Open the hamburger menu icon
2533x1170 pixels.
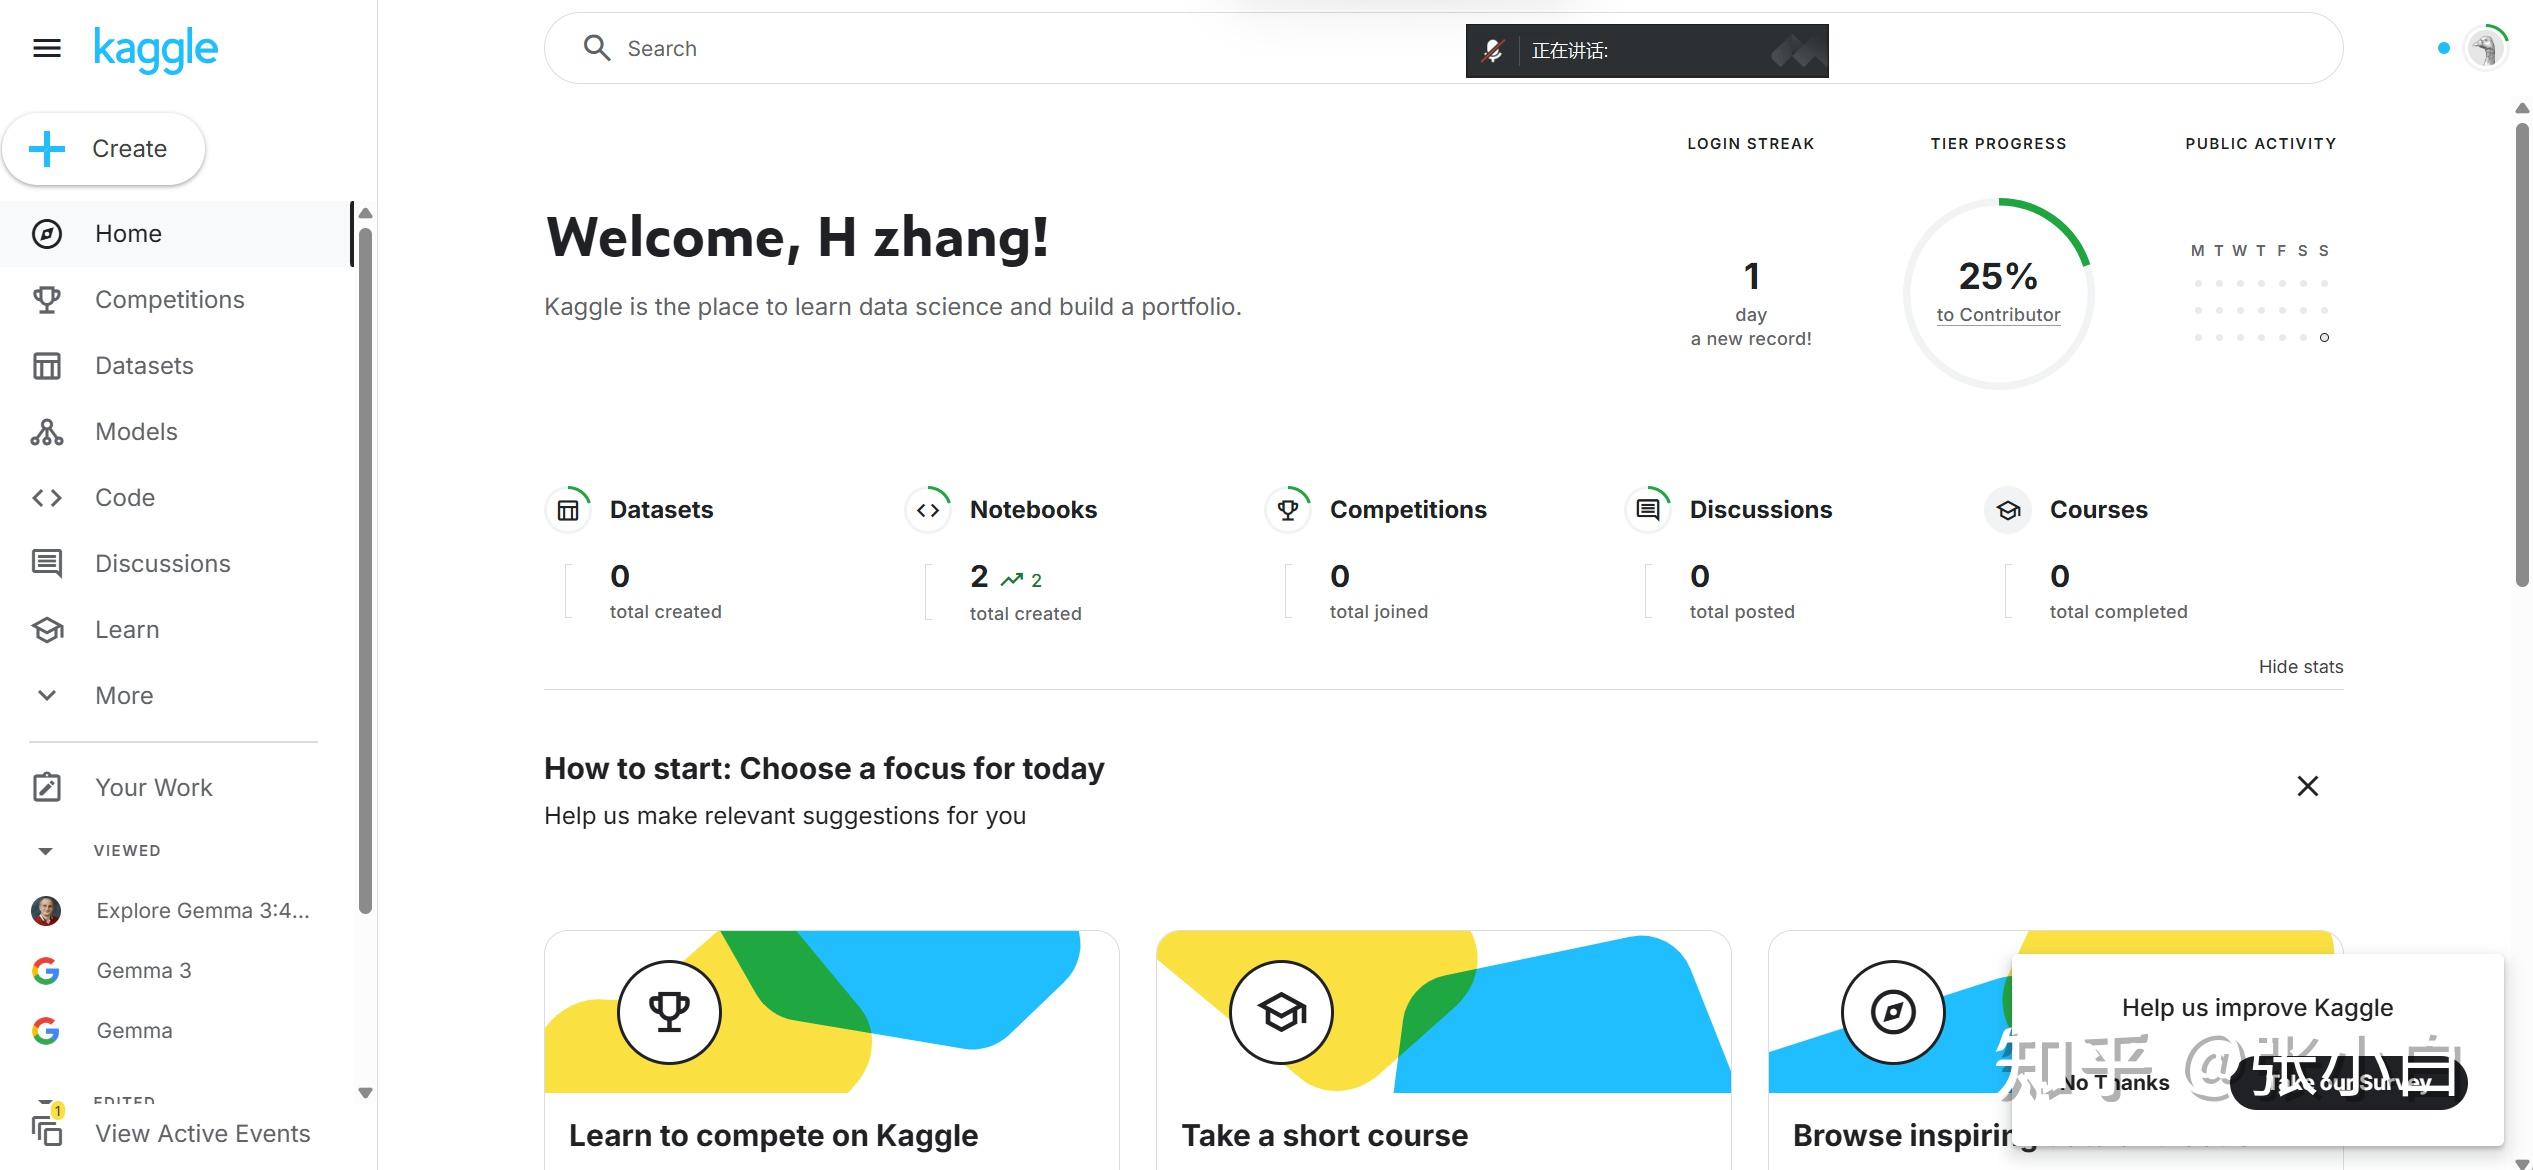(x=47, y=48)
